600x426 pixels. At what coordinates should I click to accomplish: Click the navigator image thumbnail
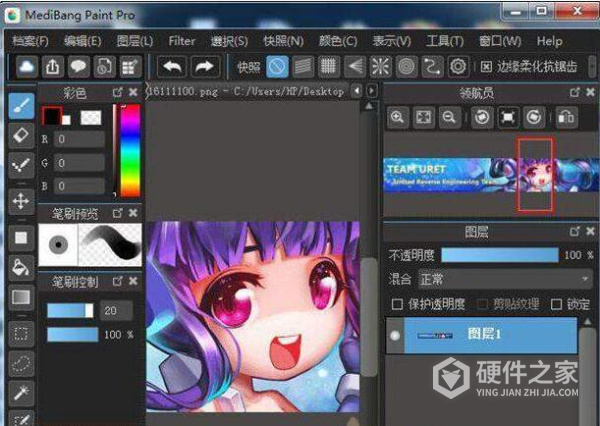[491, 175]
